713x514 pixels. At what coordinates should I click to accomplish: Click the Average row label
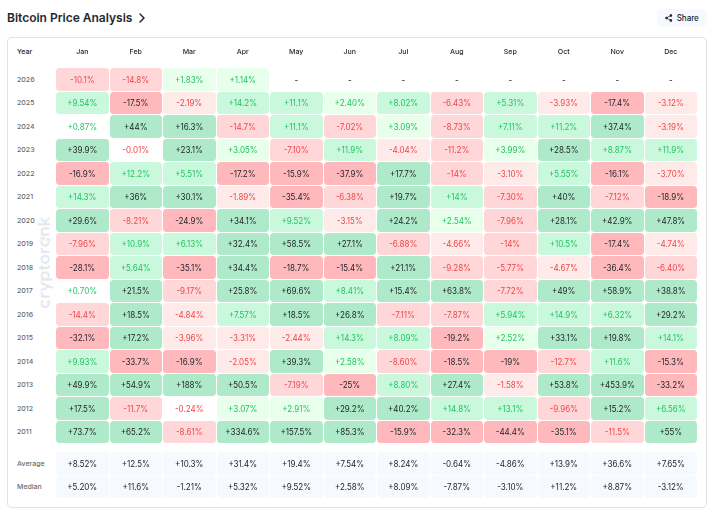[x=31, y=464]
